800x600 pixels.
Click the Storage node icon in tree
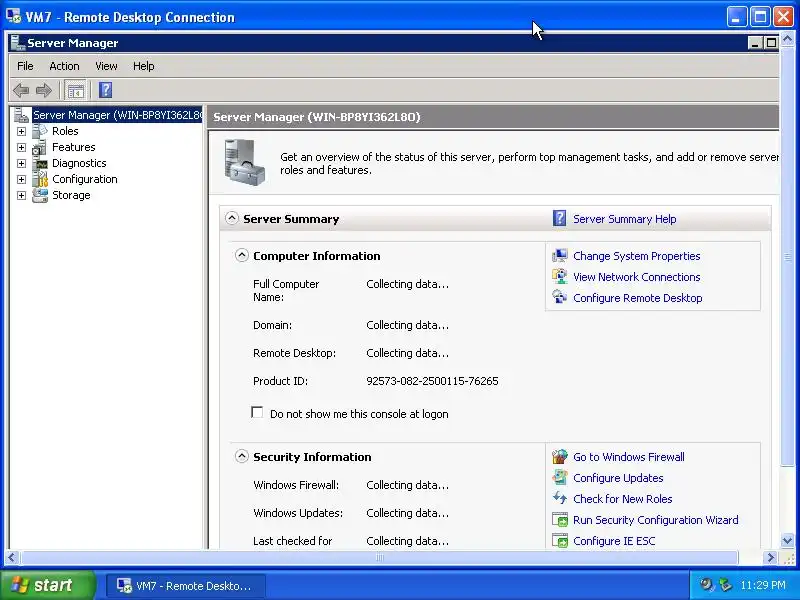(x=40, y=195)
